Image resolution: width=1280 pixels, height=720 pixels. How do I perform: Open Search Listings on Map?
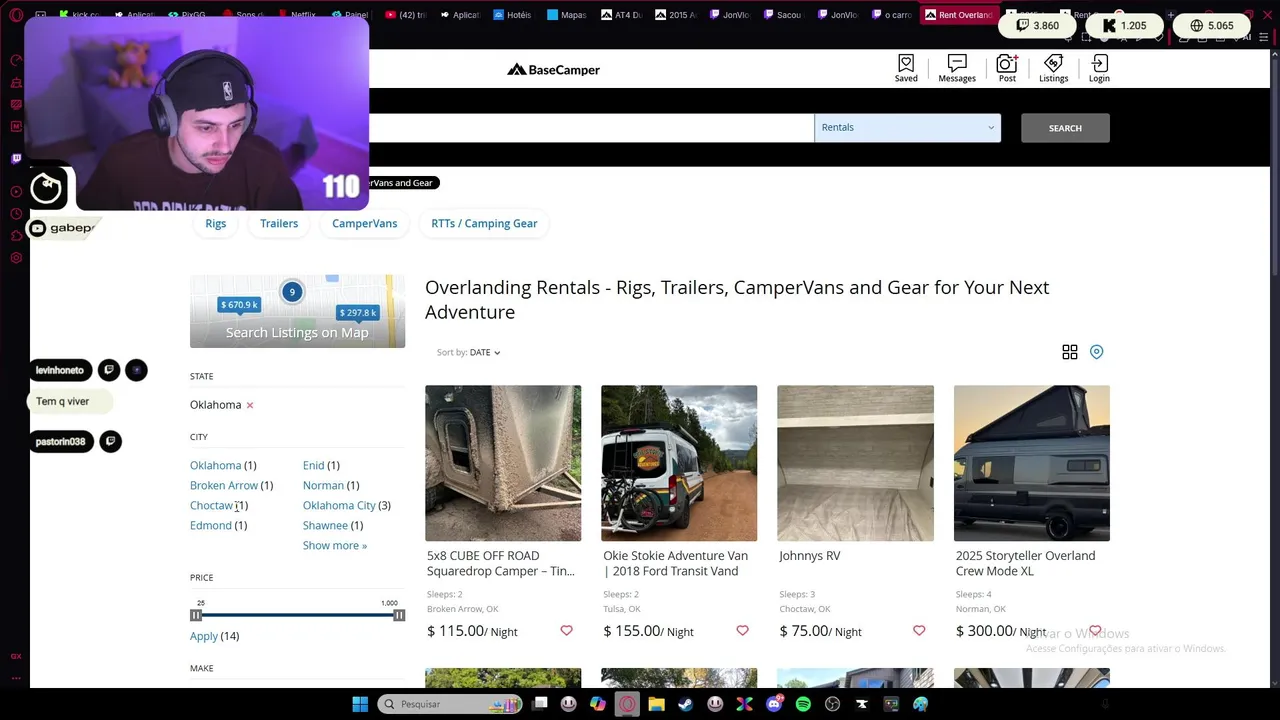tap(297, 332)
